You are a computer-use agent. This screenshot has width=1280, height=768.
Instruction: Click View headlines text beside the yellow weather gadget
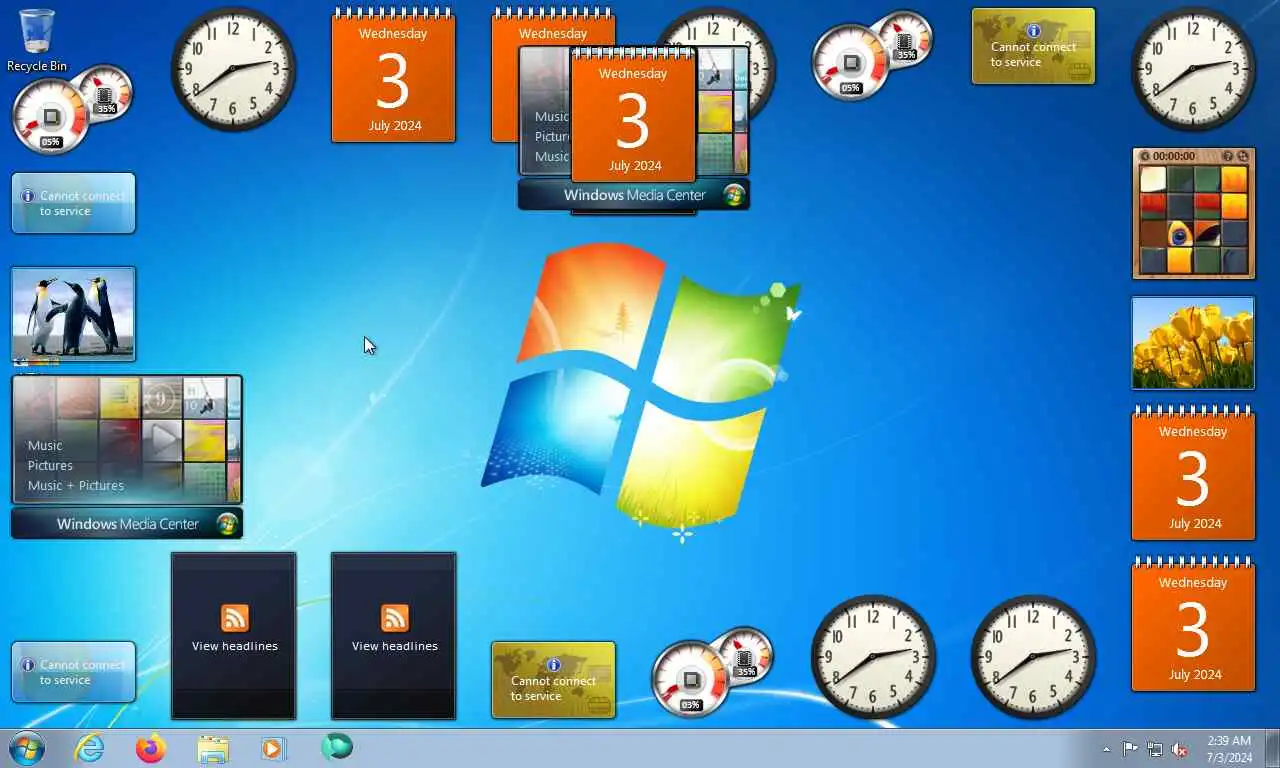(x=395, y=646)
